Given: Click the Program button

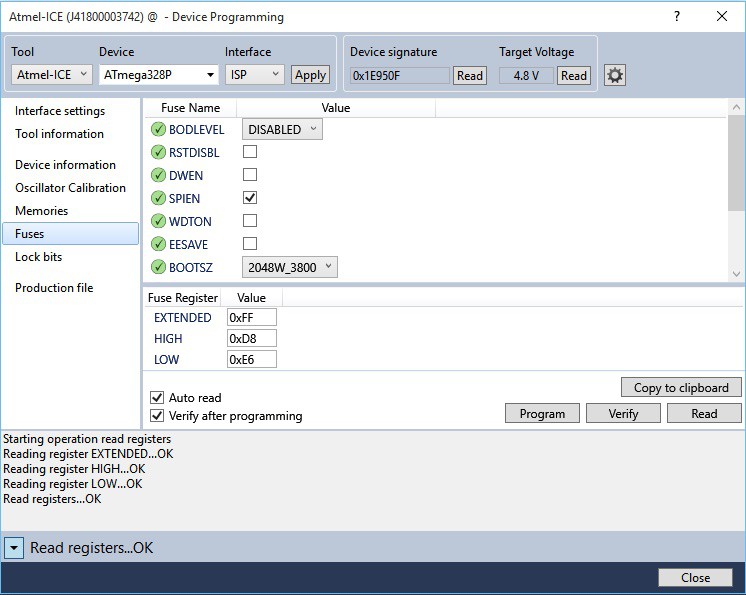Looking at the screenshot, I should coord(542,413).
